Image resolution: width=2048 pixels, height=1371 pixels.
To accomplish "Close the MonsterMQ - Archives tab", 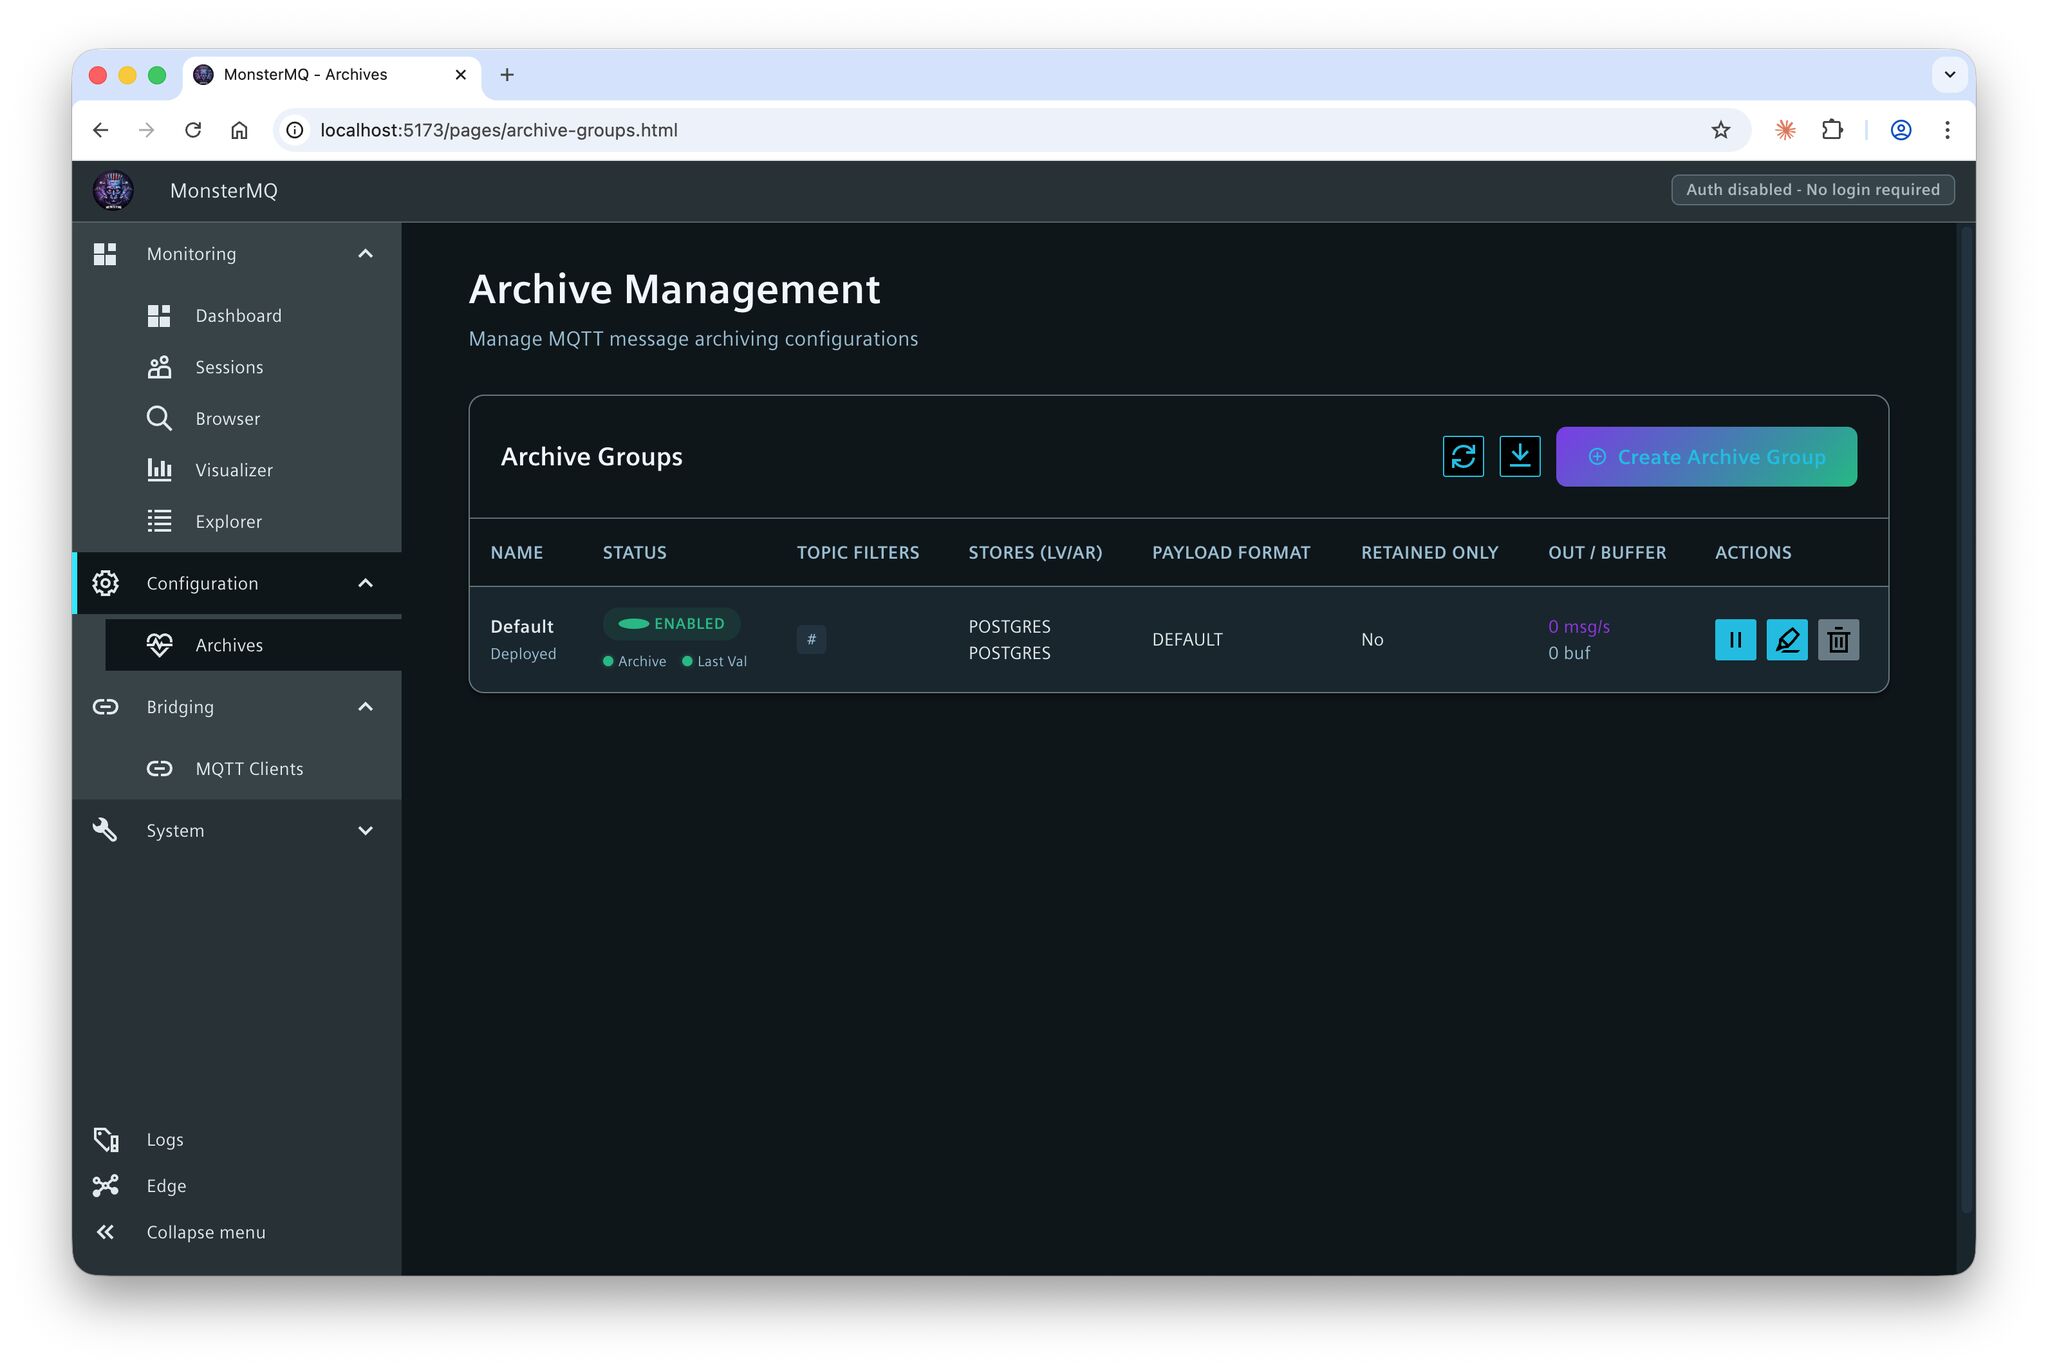I will [461, 75].
